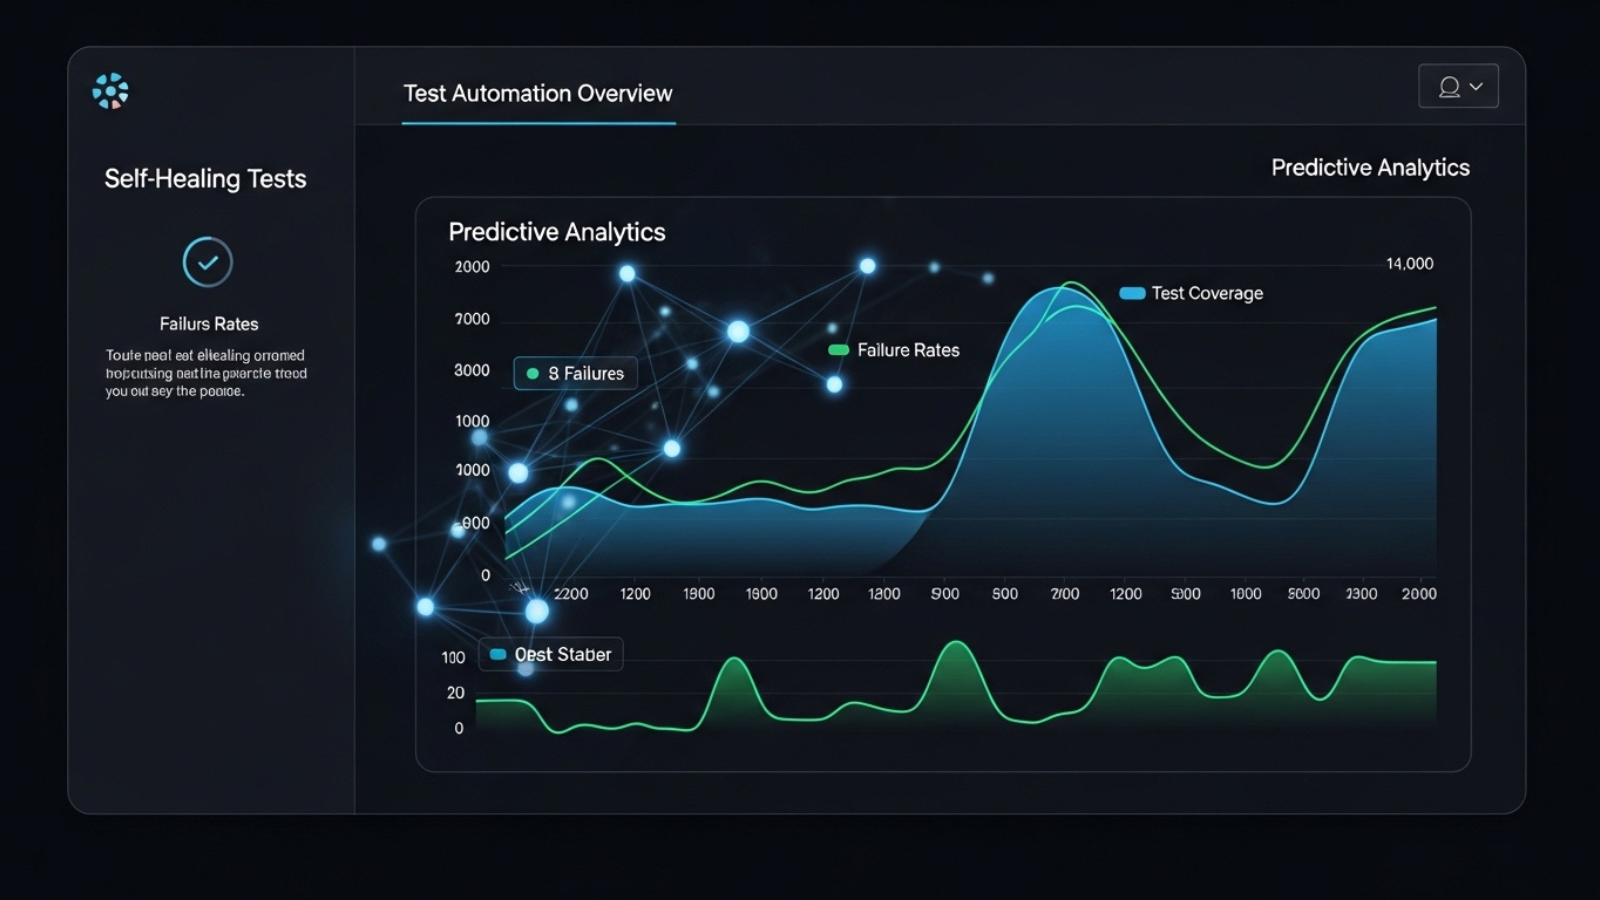Open the 8 Failures badge dropdown
The height and width of the screenshot is (900, 1600).
[575, 373]
